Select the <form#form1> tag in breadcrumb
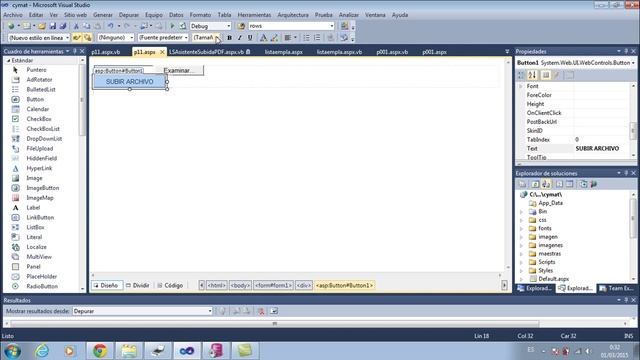The height and width of the screenshot is (360, 640). 273,285
